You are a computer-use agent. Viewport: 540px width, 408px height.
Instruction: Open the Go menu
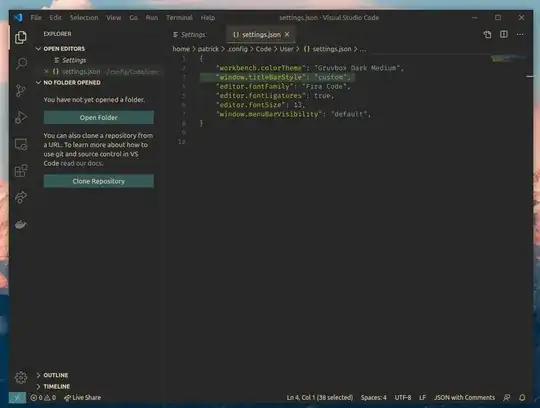[x=133, y=18]
